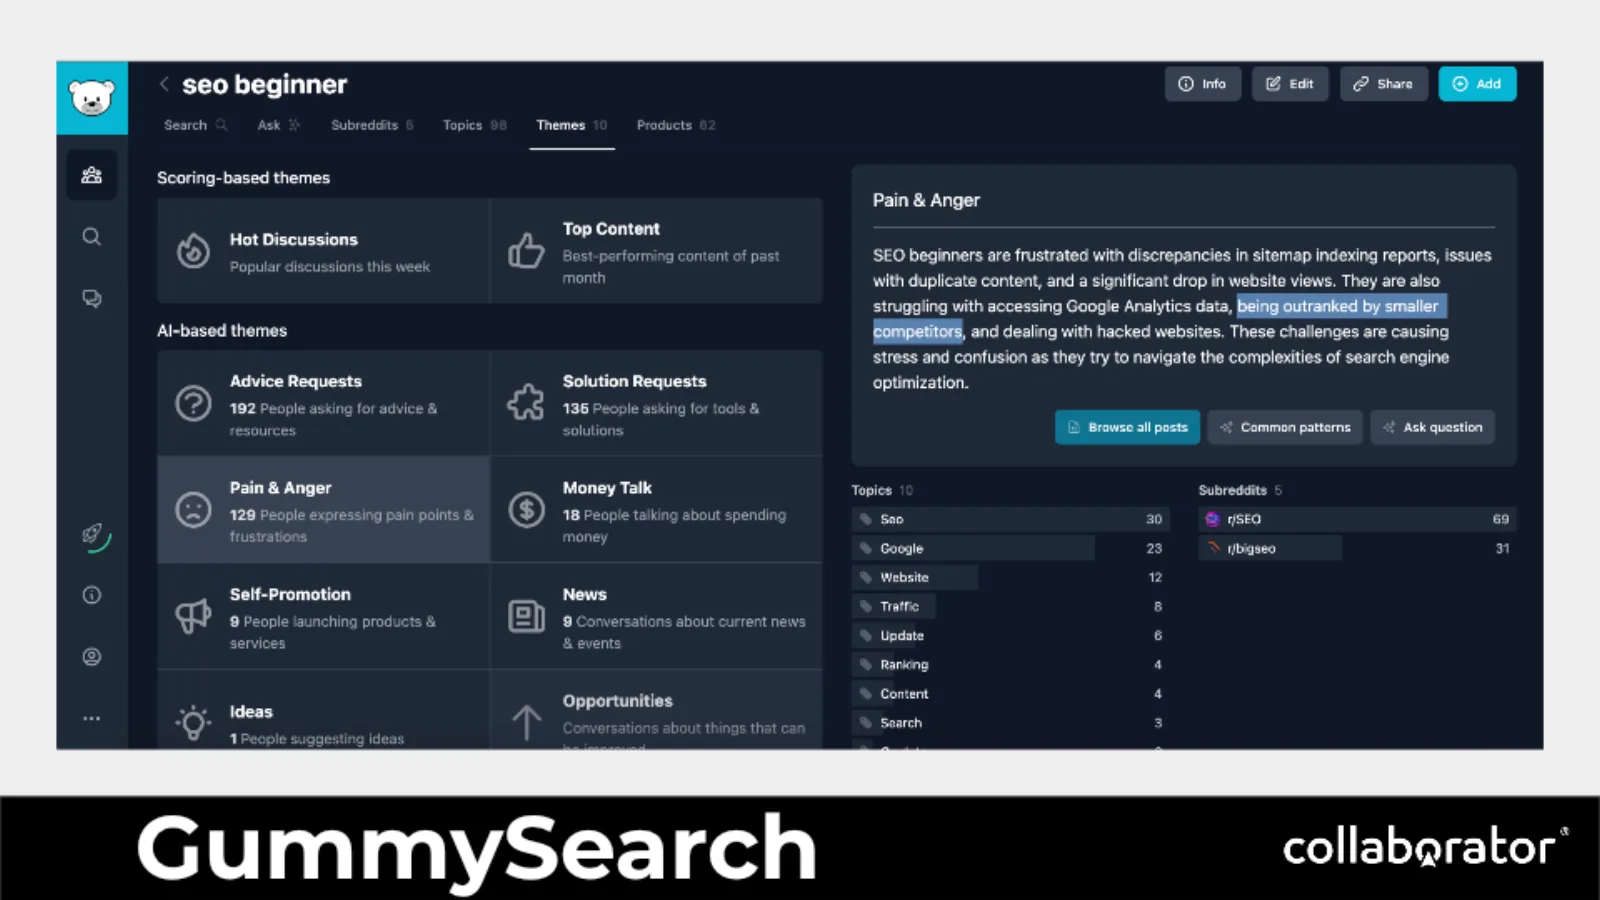This screenshot has height=900, width=1600.
Task: Select the Google topic row
Action: [1010, 548]
